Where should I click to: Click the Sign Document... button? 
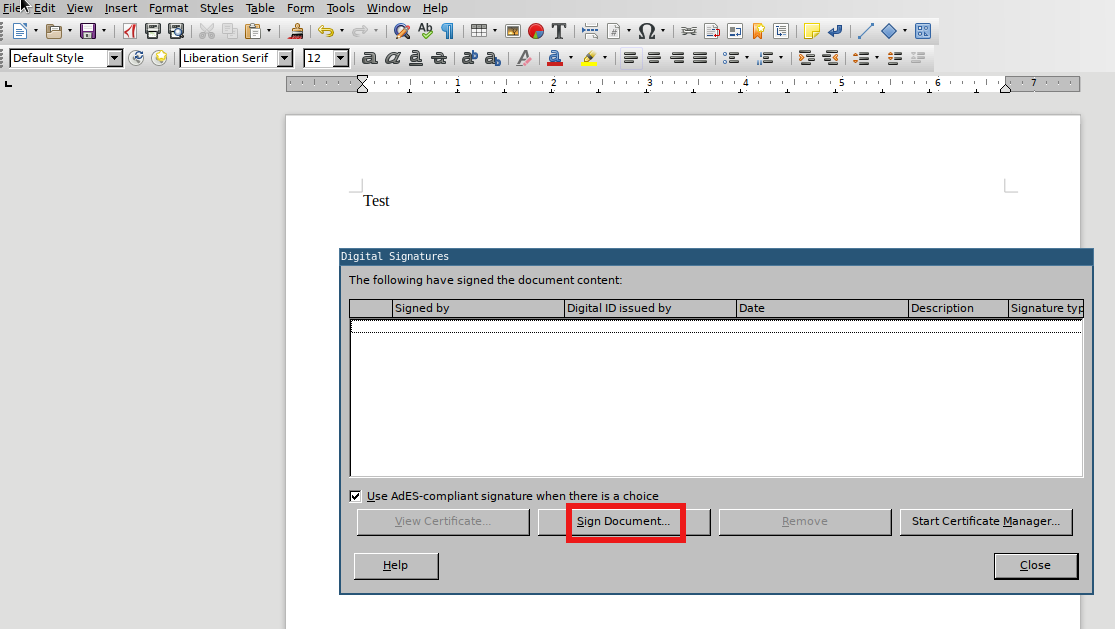pos(624,522)
